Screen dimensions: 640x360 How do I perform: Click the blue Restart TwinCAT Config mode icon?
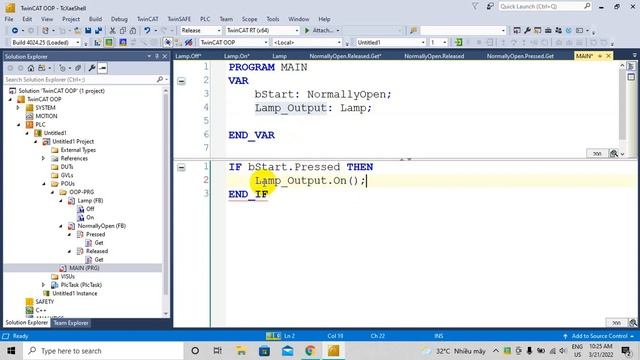(x=123, y=42)
